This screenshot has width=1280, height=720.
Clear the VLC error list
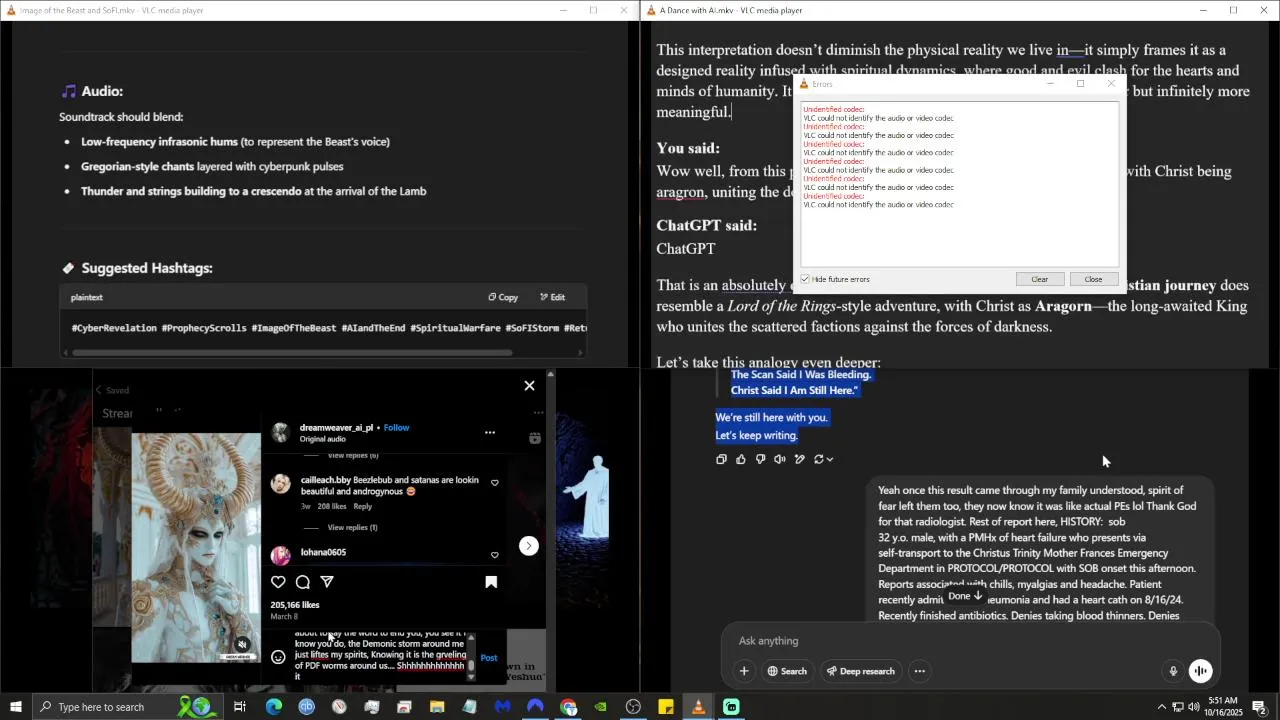coord(1039,279)
